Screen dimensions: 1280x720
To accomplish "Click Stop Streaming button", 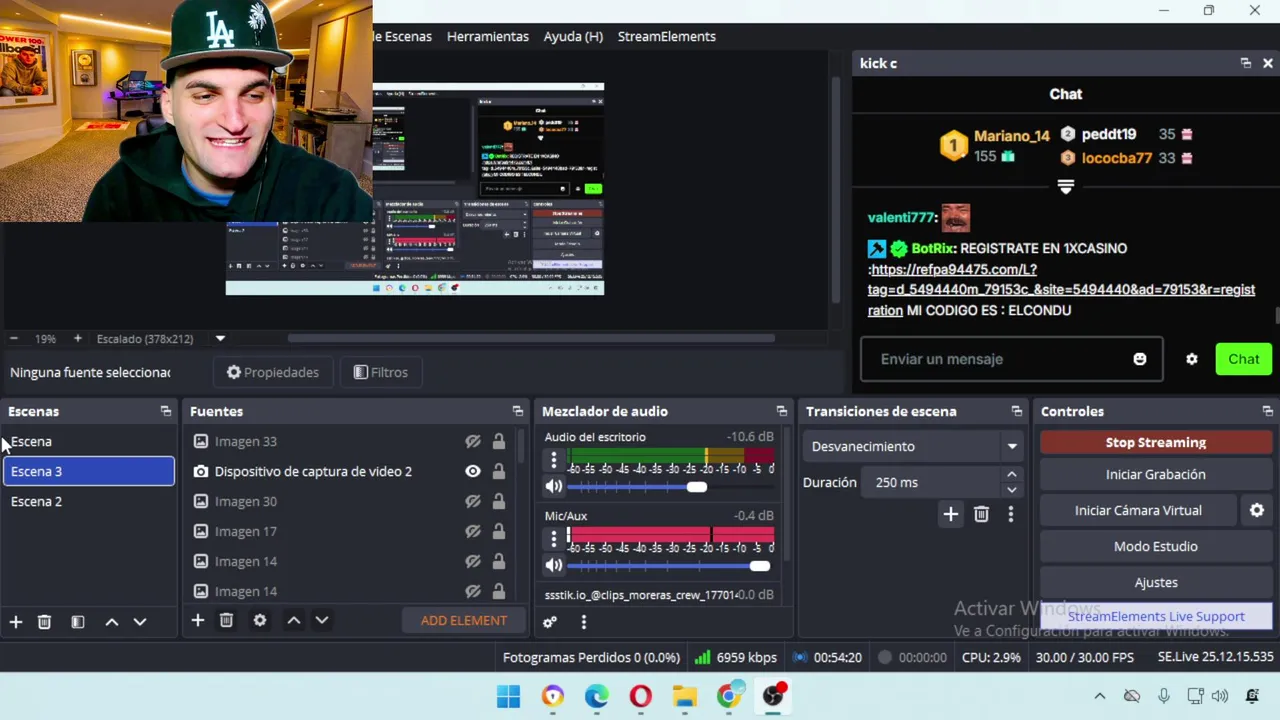I will [x=1156, y=442].
